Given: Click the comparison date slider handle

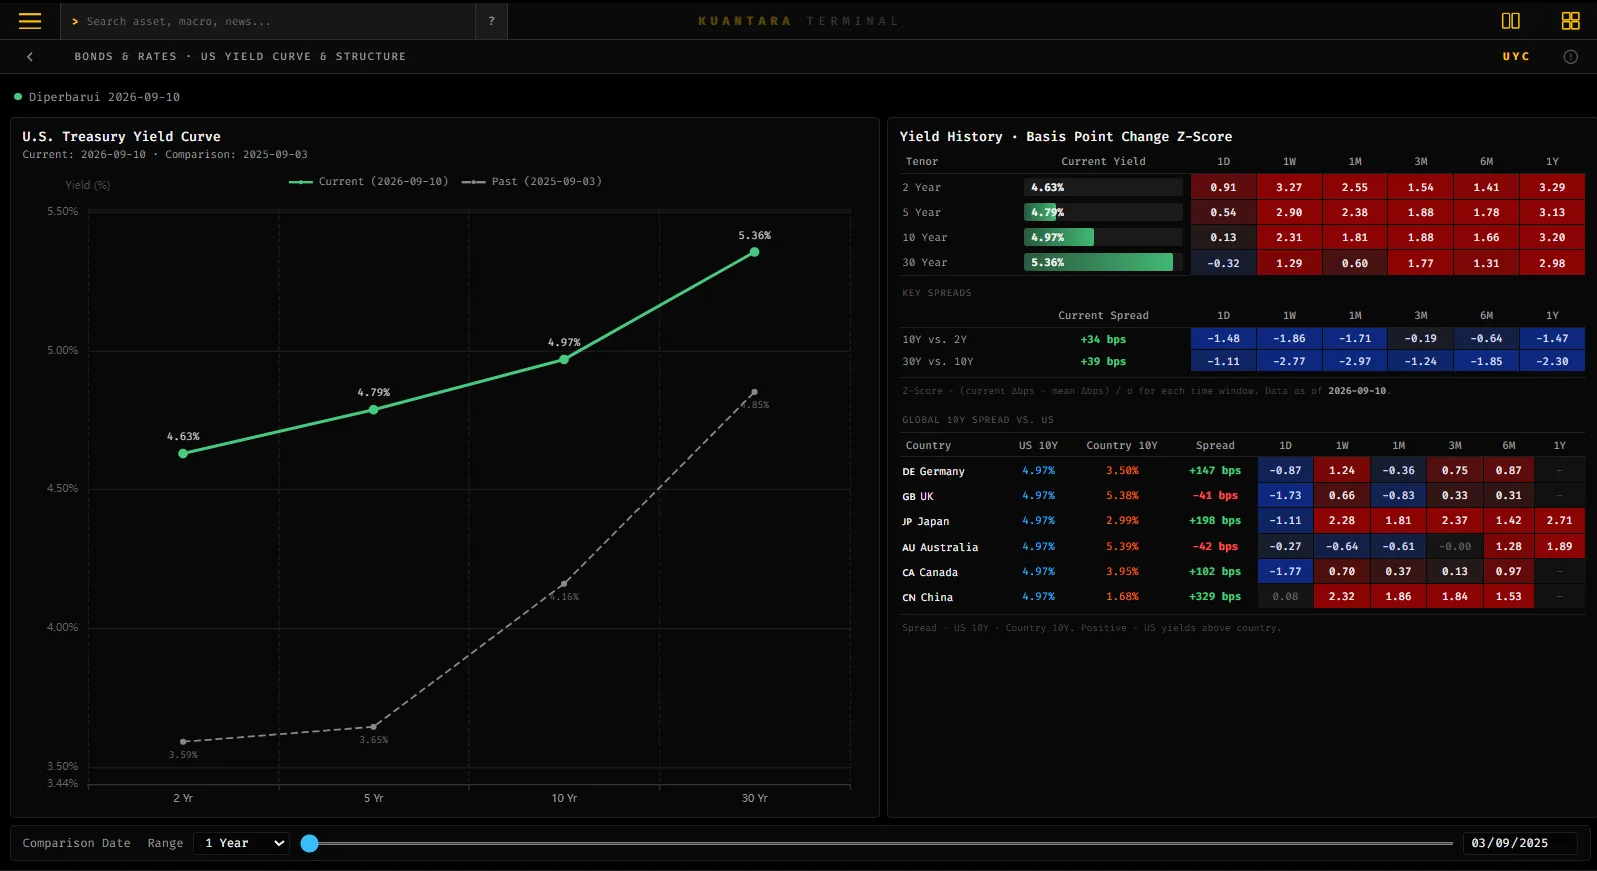Looking at the screenshot, I should click(x=310, y=843).
